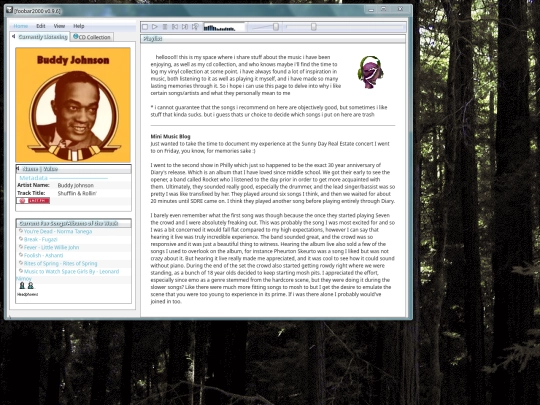The height and width of the screenshot is (405, 540).
Task: Click the foobar2000 title bar icon
Action: [9, 10]
